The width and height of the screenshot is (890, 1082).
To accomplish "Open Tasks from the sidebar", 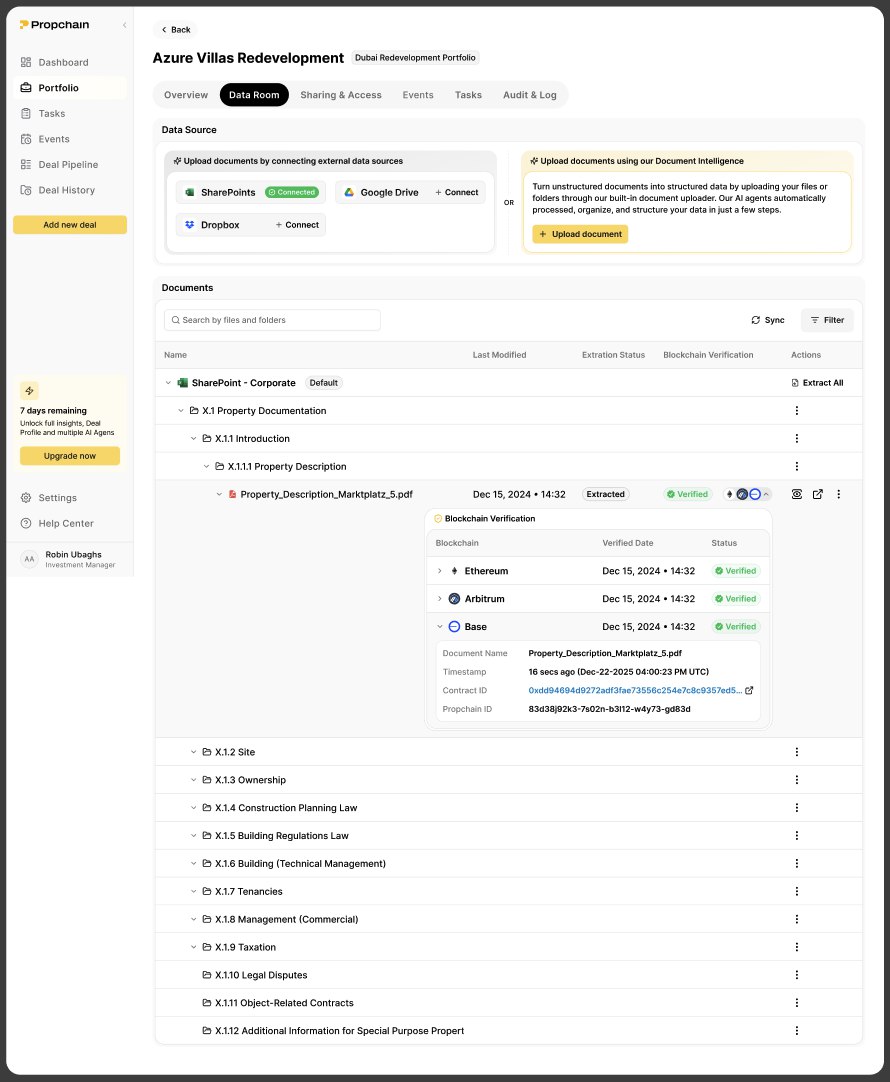I will point(69,113).
